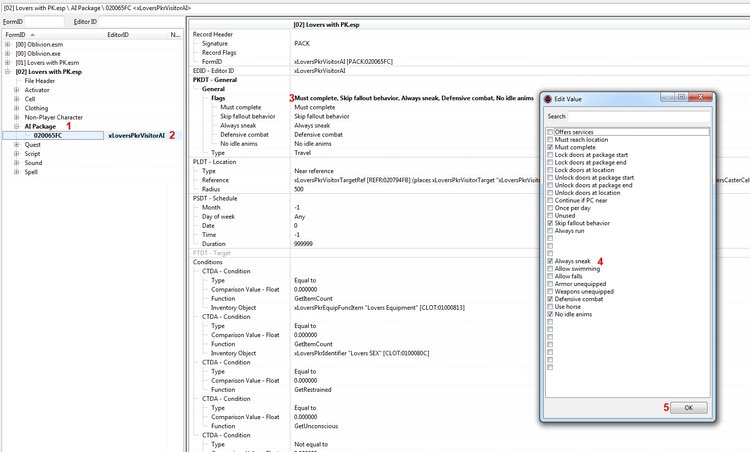
Task: Expand the Cell tree group
Action: click(17, 99)
